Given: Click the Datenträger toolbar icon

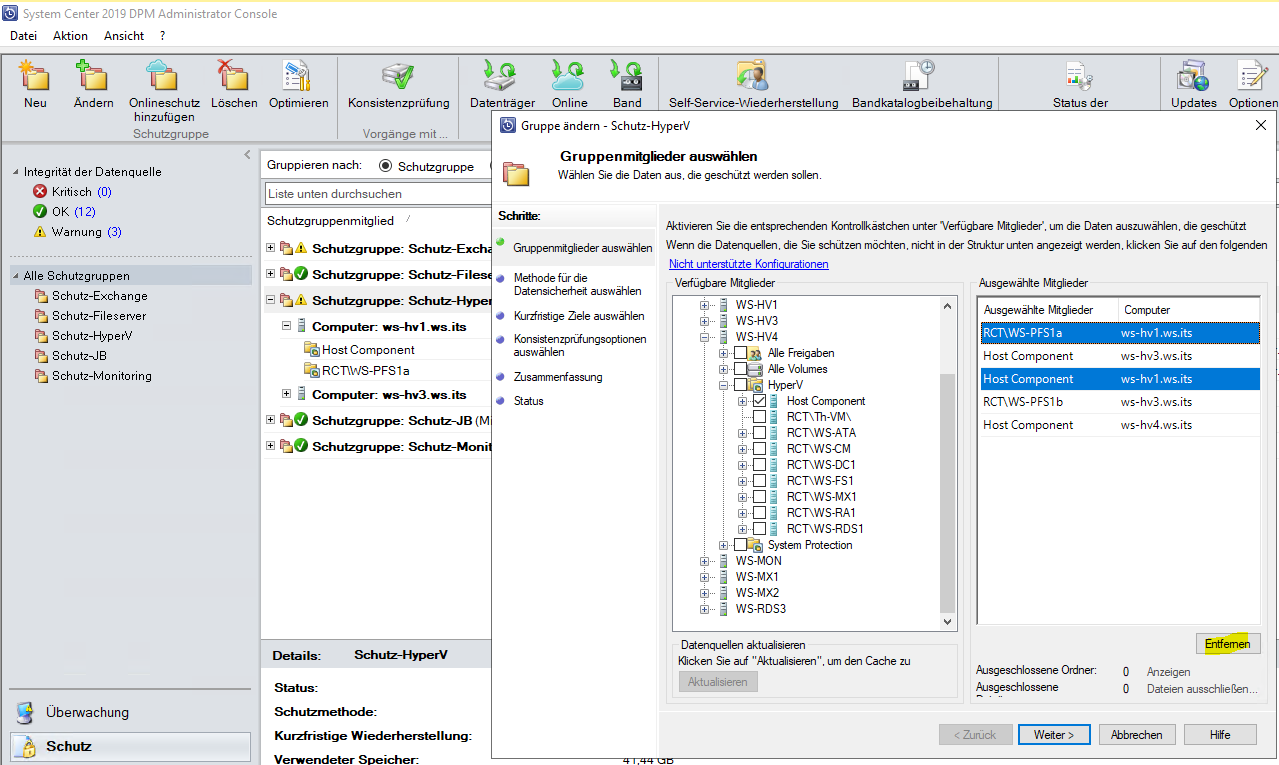Looking at the screenshot, I should click(502, 77).
